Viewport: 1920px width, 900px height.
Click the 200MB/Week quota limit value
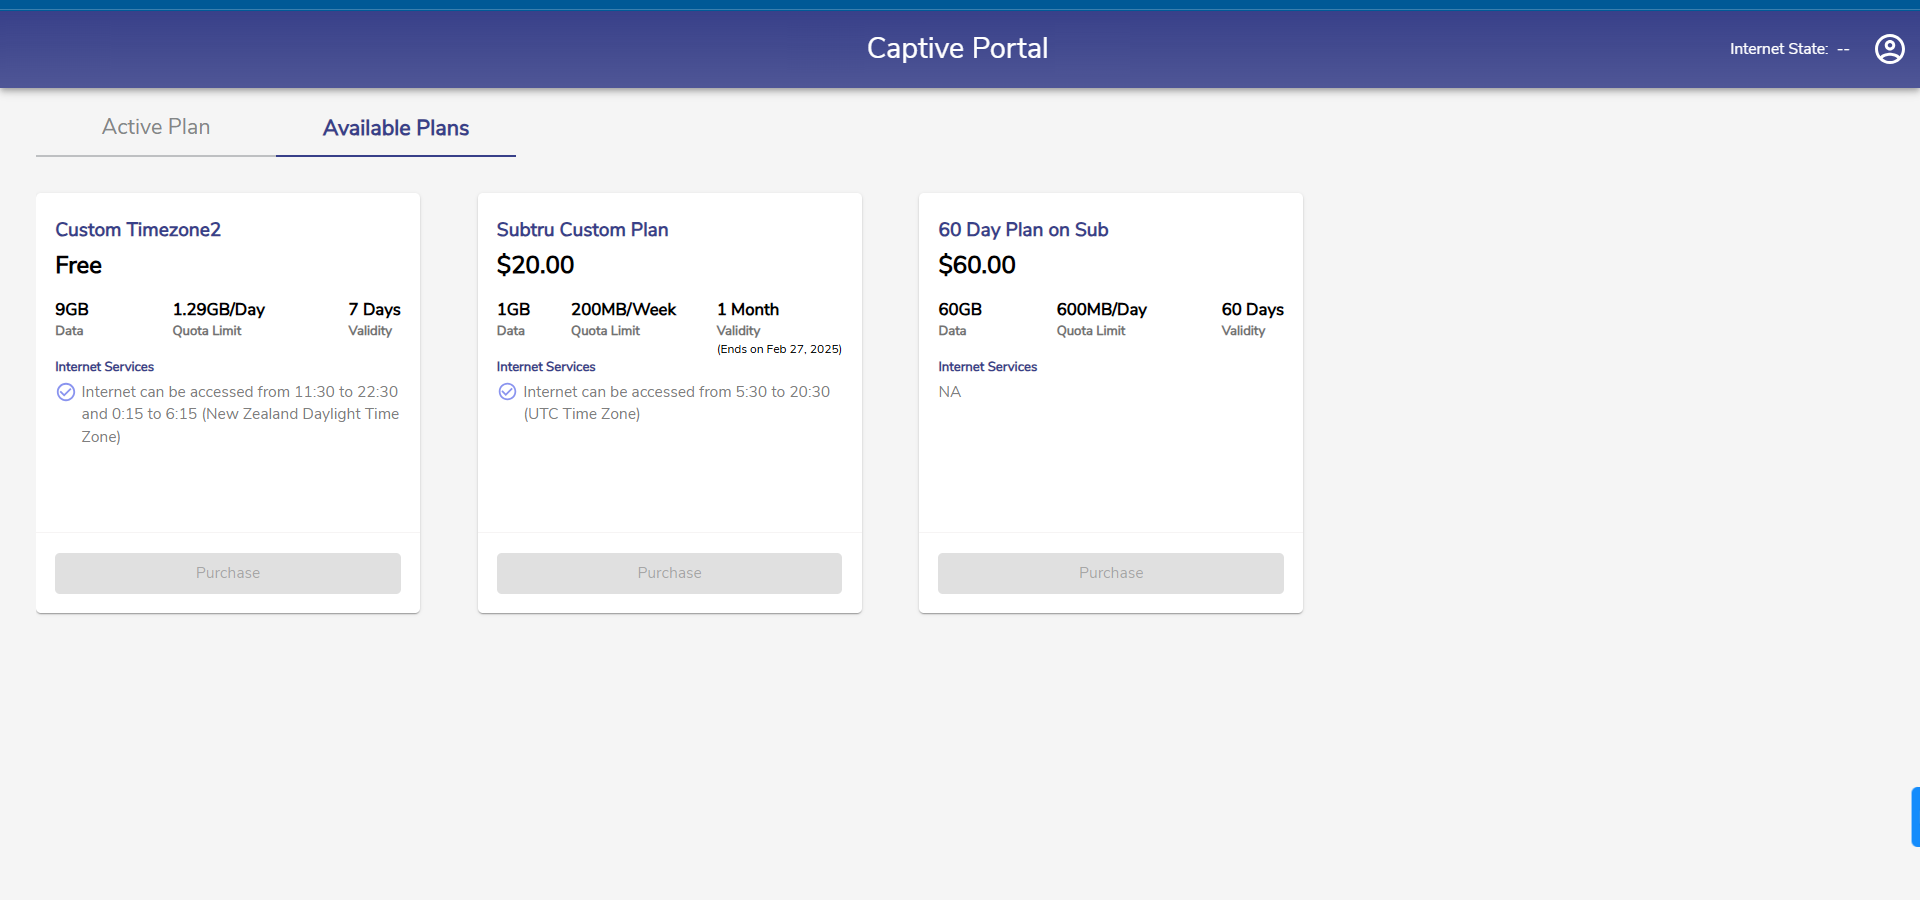point(623,310)
